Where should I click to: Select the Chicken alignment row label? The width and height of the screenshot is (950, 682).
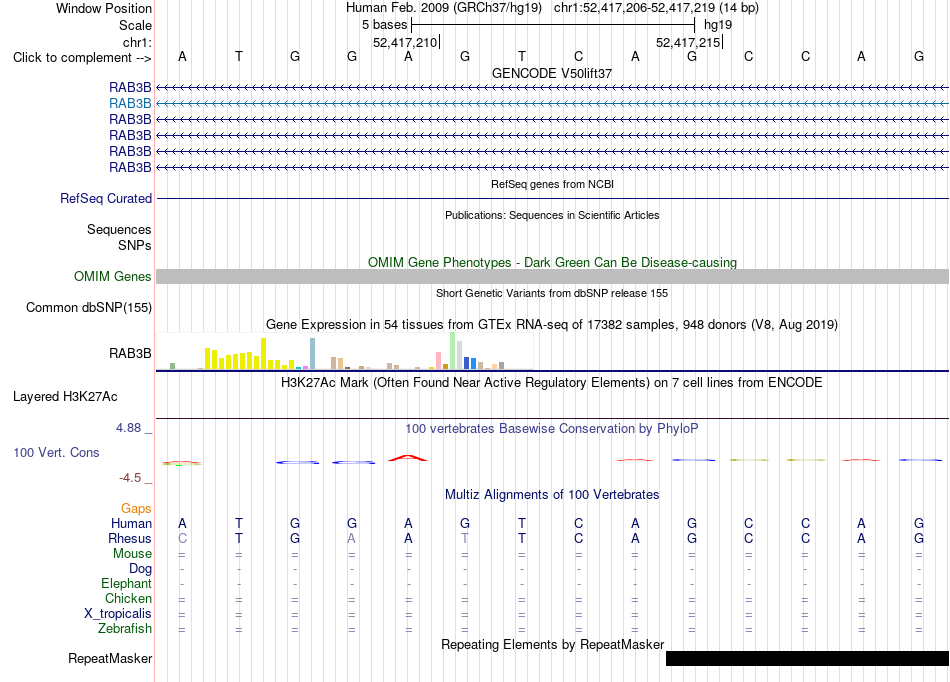(128, 598)
